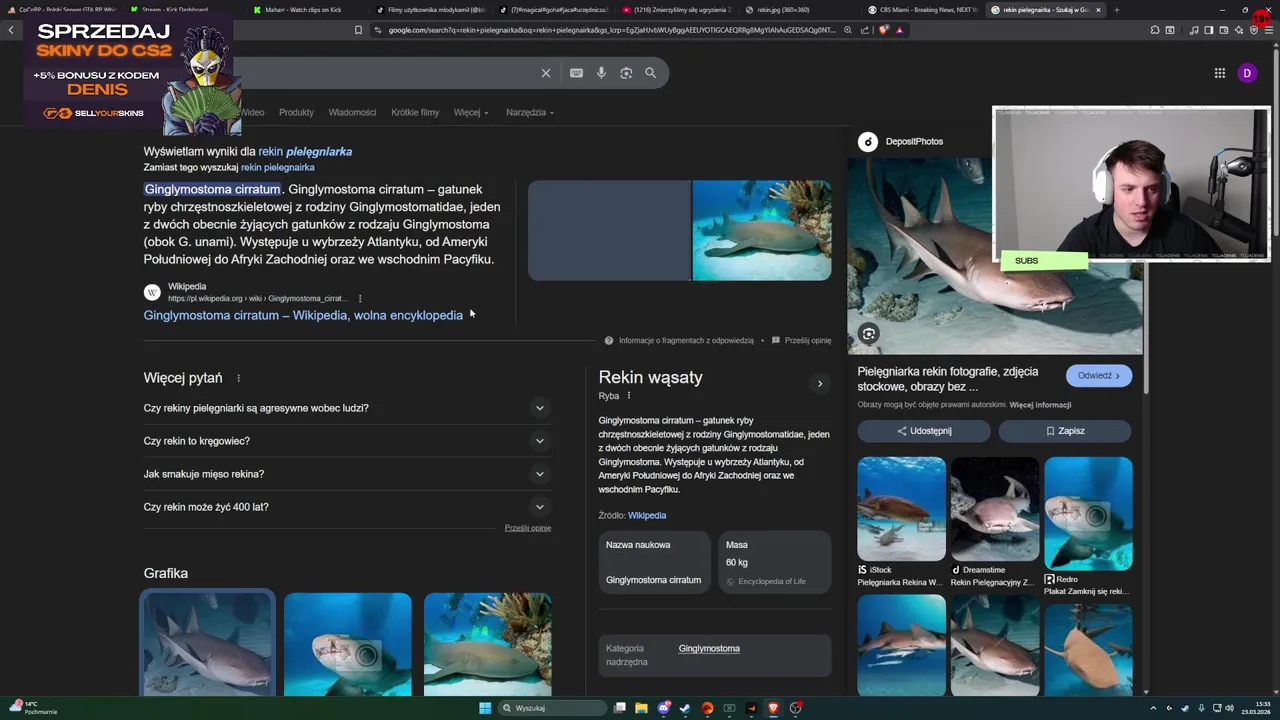Open the nurse shark photo in featured snippet
This screenshot has width=1280, height=720.
click(762, 231)
